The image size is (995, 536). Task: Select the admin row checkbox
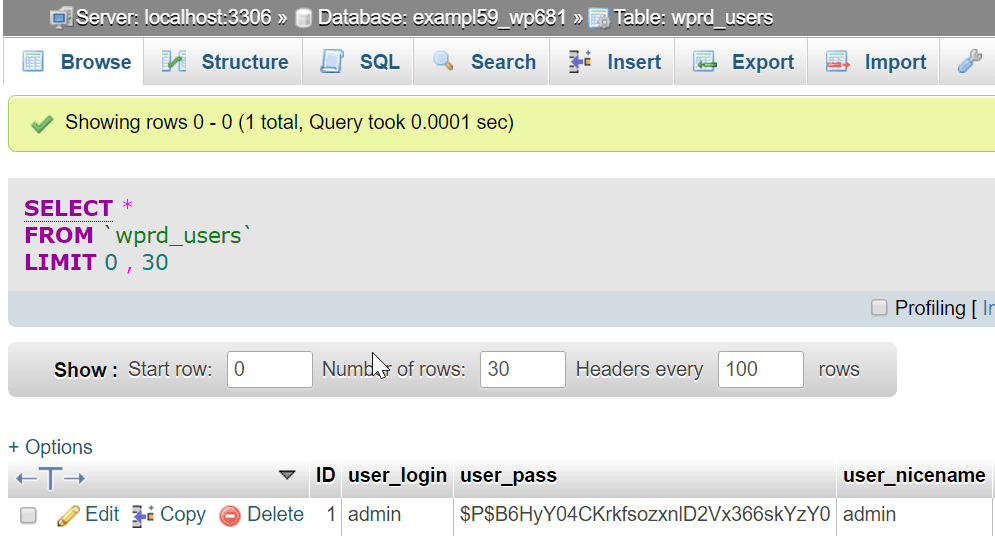coord(29,516)
